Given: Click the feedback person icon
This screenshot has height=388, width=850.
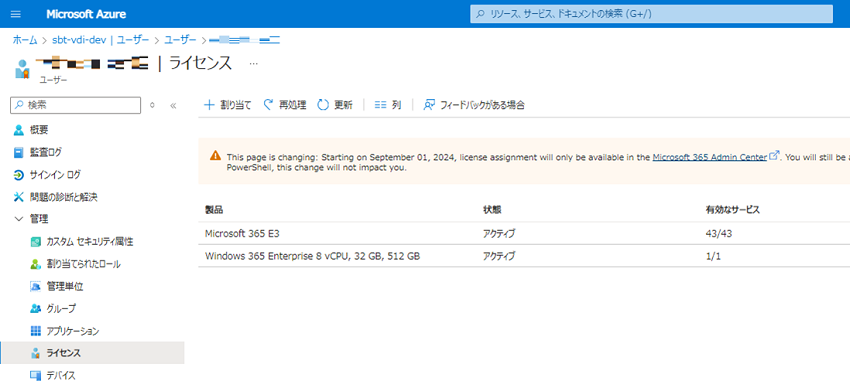Looking at the screenshot, I should [429, 105].
